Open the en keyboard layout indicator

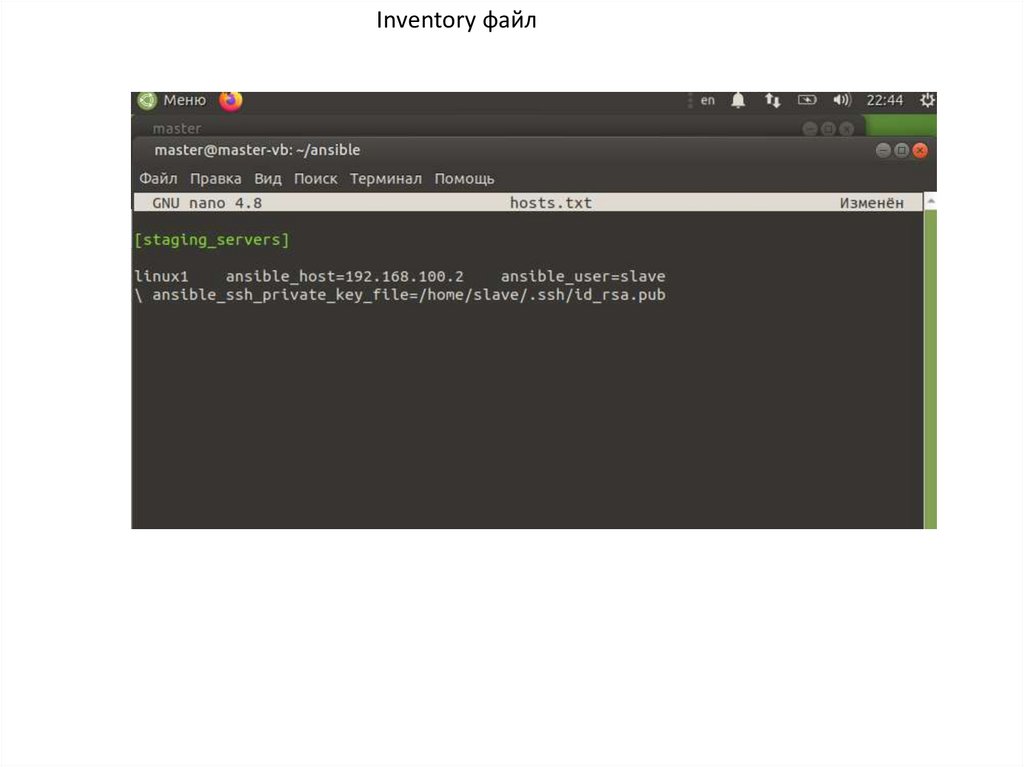click(x=707, y=101)
